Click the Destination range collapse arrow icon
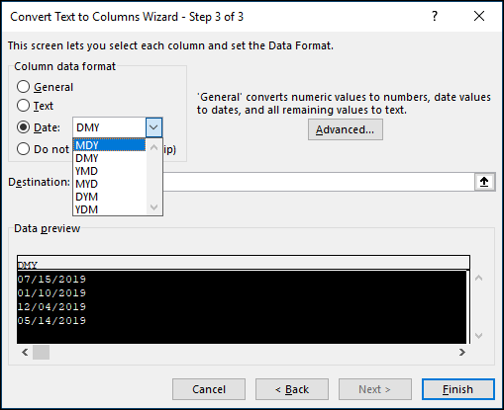 coord(484,182)
